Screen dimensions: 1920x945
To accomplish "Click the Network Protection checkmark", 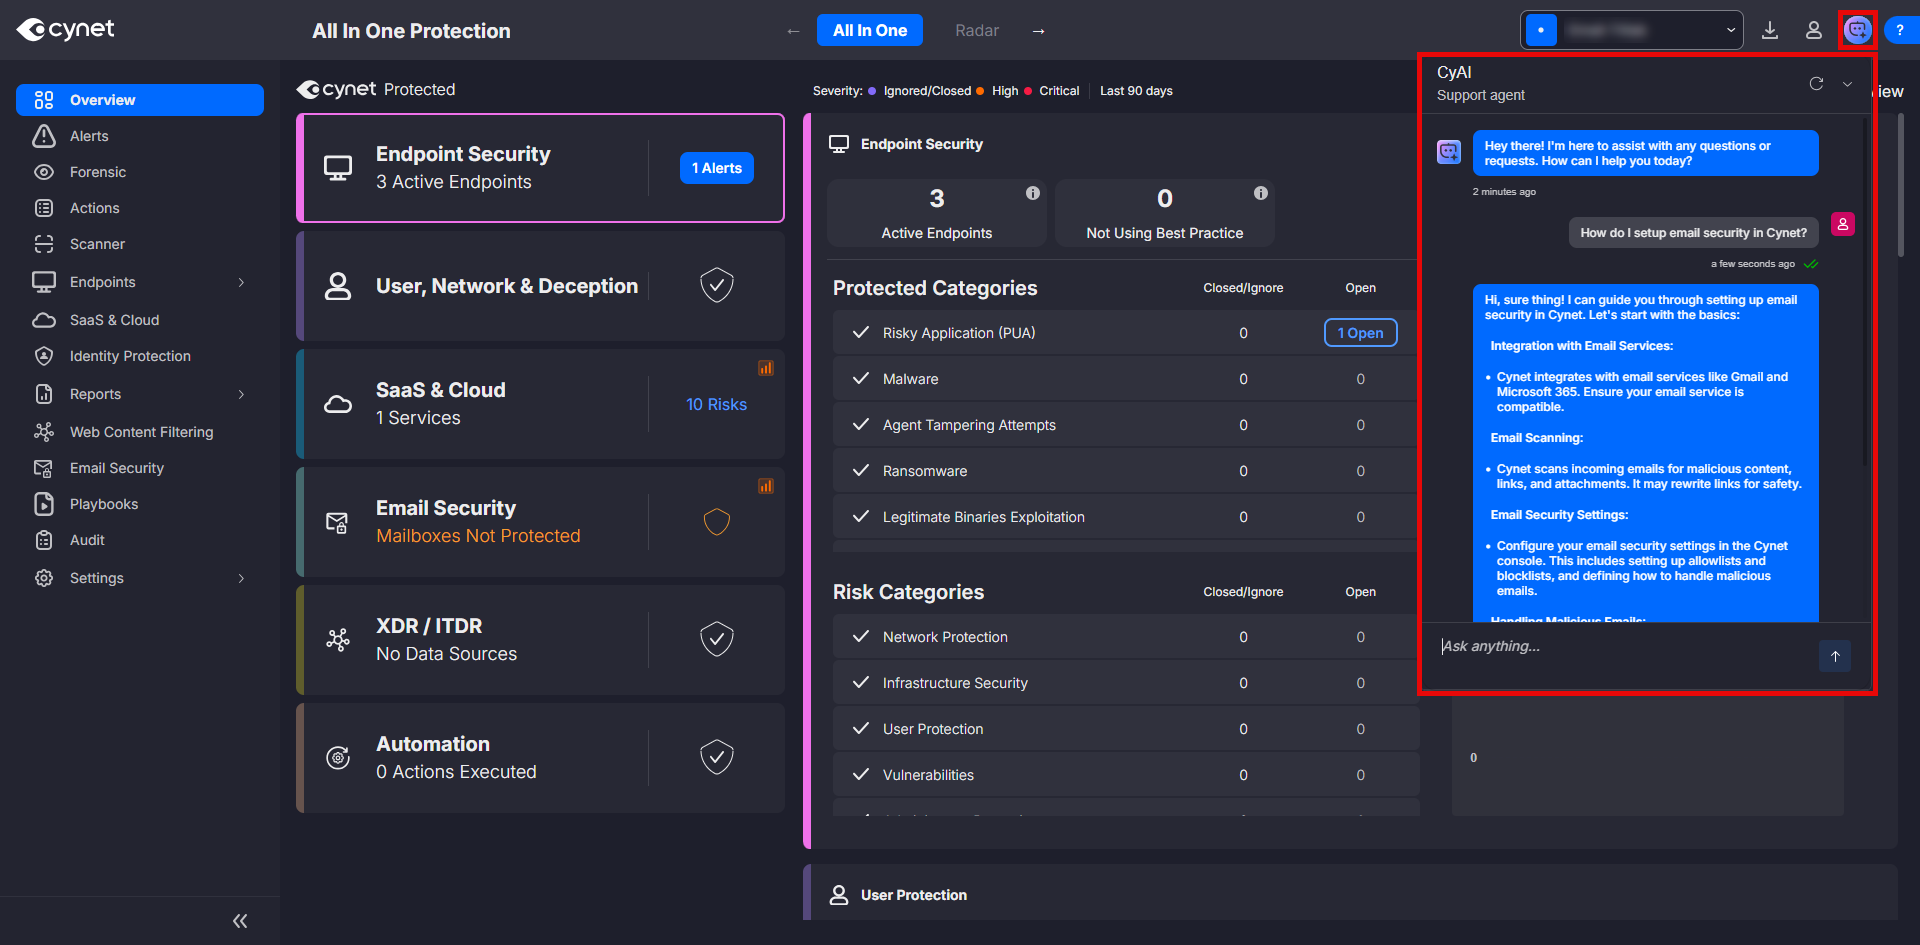I will 860,637.
